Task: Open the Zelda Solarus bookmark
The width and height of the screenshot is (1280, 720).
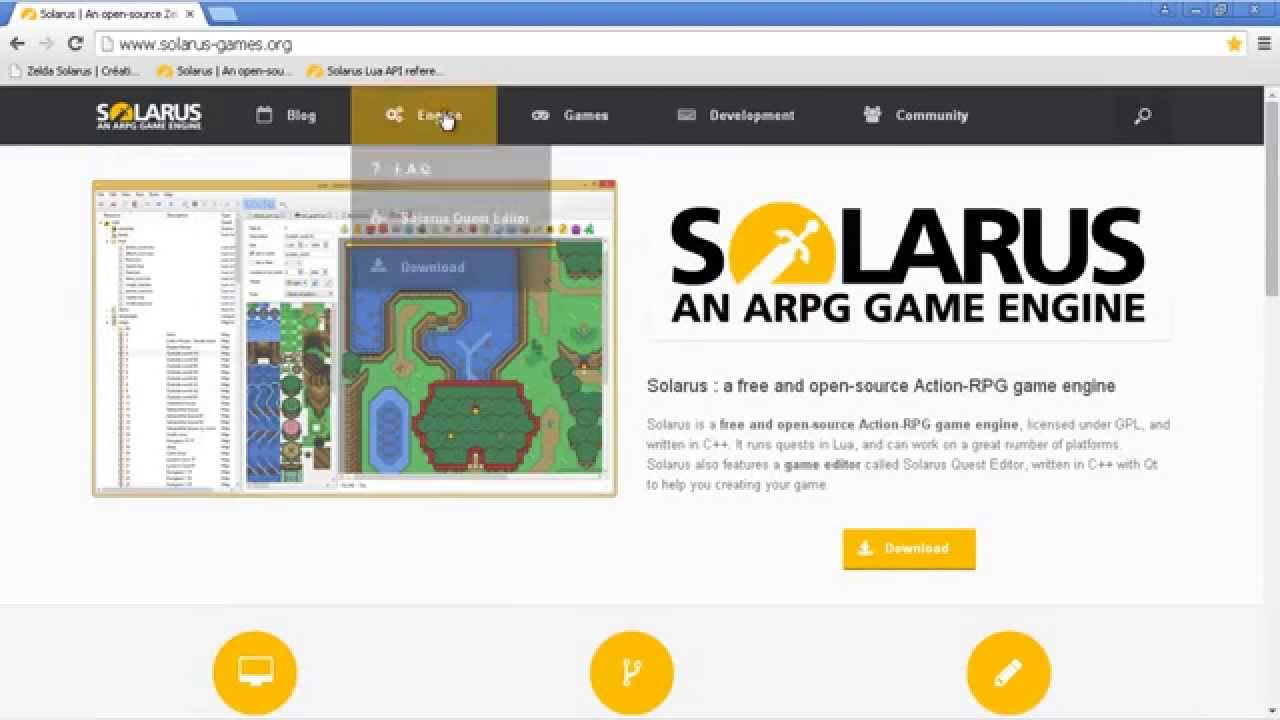Action: point(75,71)
